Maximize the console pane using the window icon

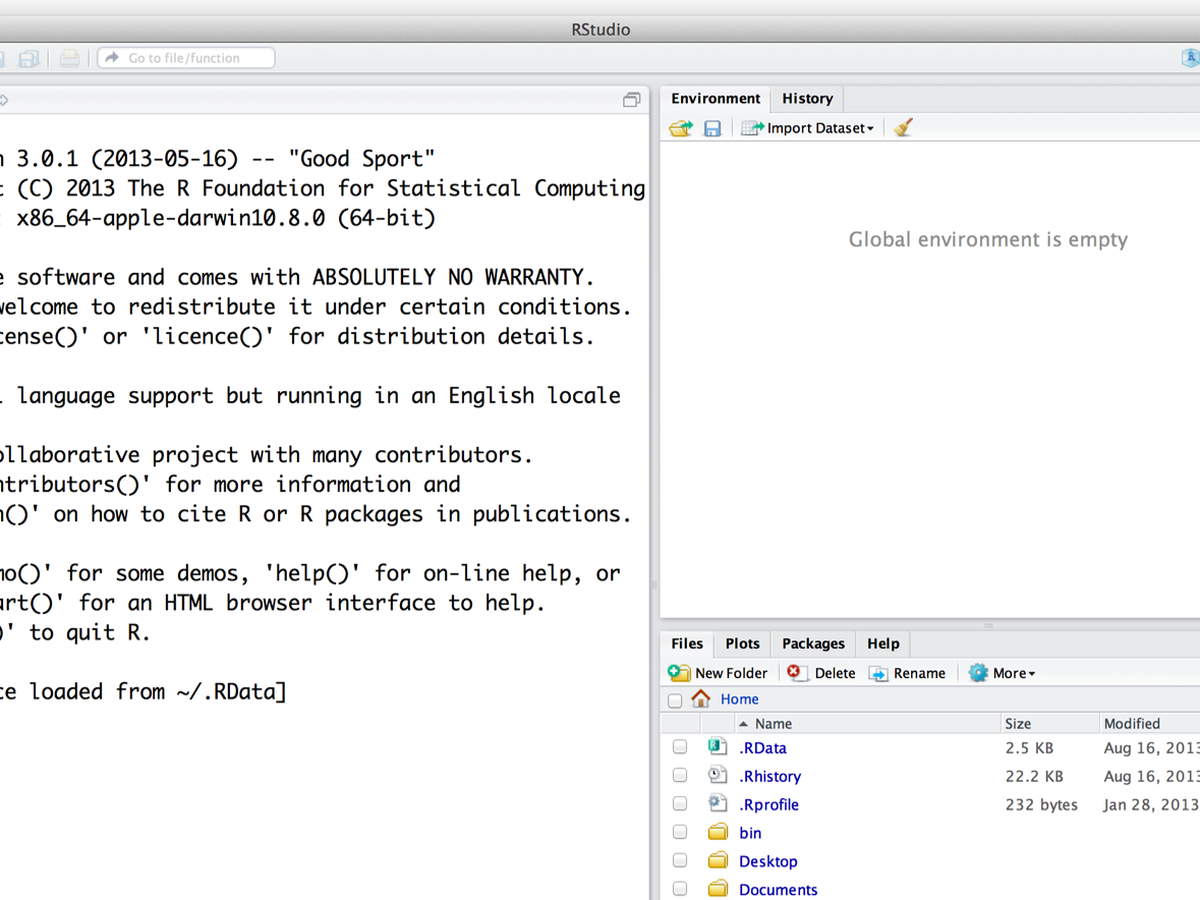coord(631,99)
